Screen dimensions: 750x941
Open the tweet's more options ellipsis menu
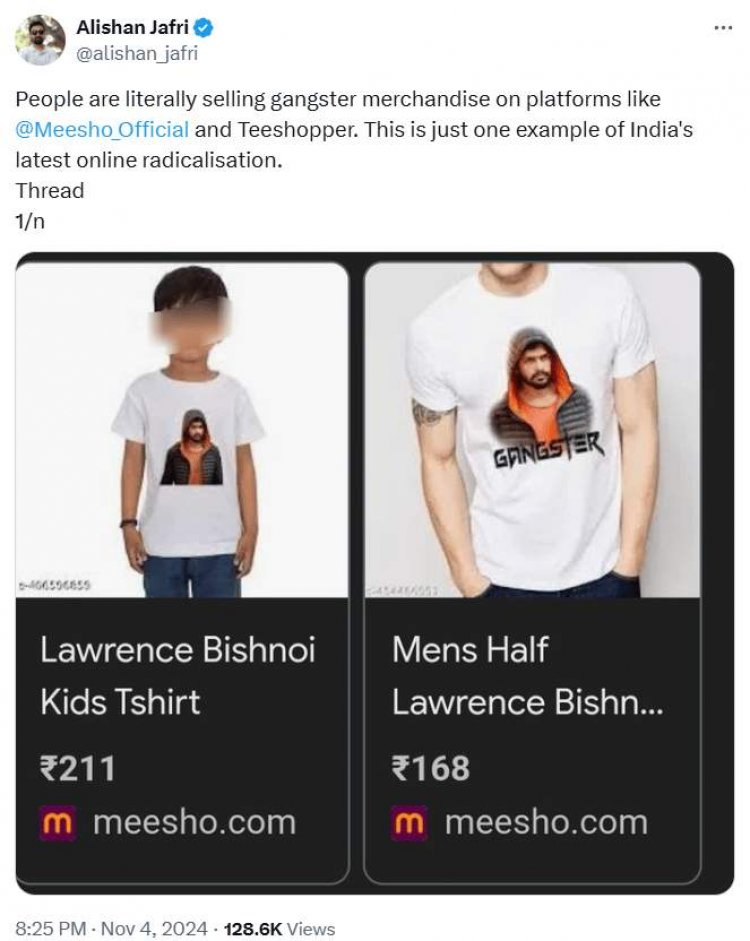722,27
